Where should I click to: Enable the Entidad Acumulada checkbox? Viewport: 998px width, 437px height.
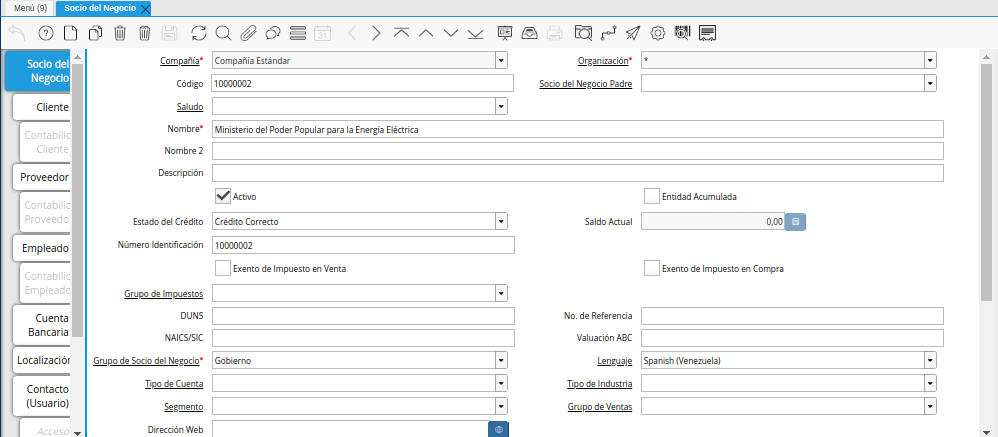652,196
